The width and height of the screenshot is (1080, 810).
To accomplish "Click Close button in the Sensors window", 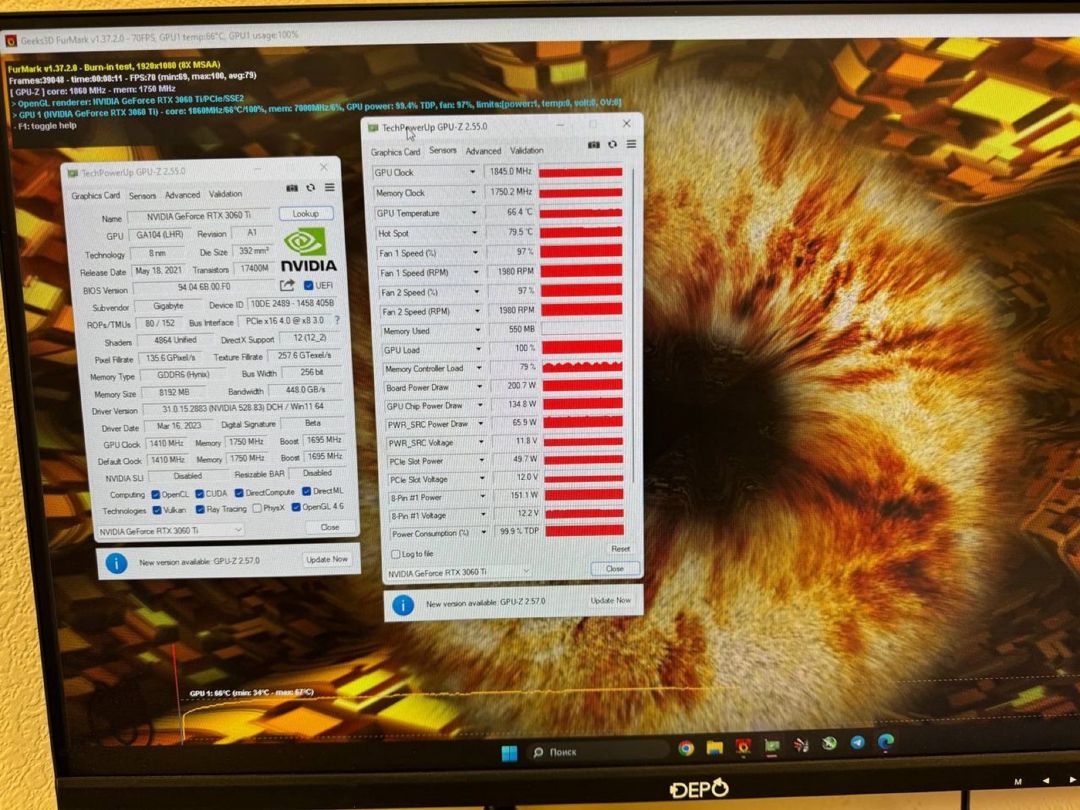I will pyautogui.click(x=615, y=569).
